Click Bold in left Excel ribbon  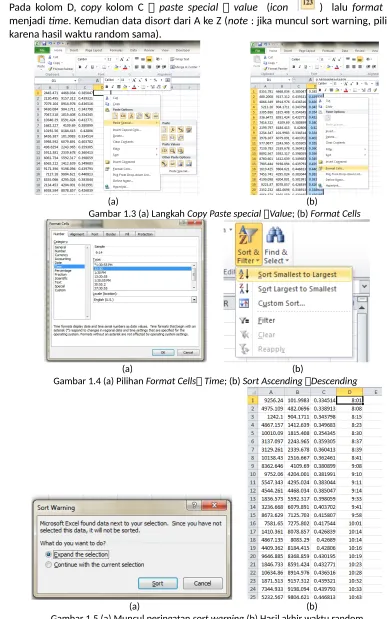[81, 67]
